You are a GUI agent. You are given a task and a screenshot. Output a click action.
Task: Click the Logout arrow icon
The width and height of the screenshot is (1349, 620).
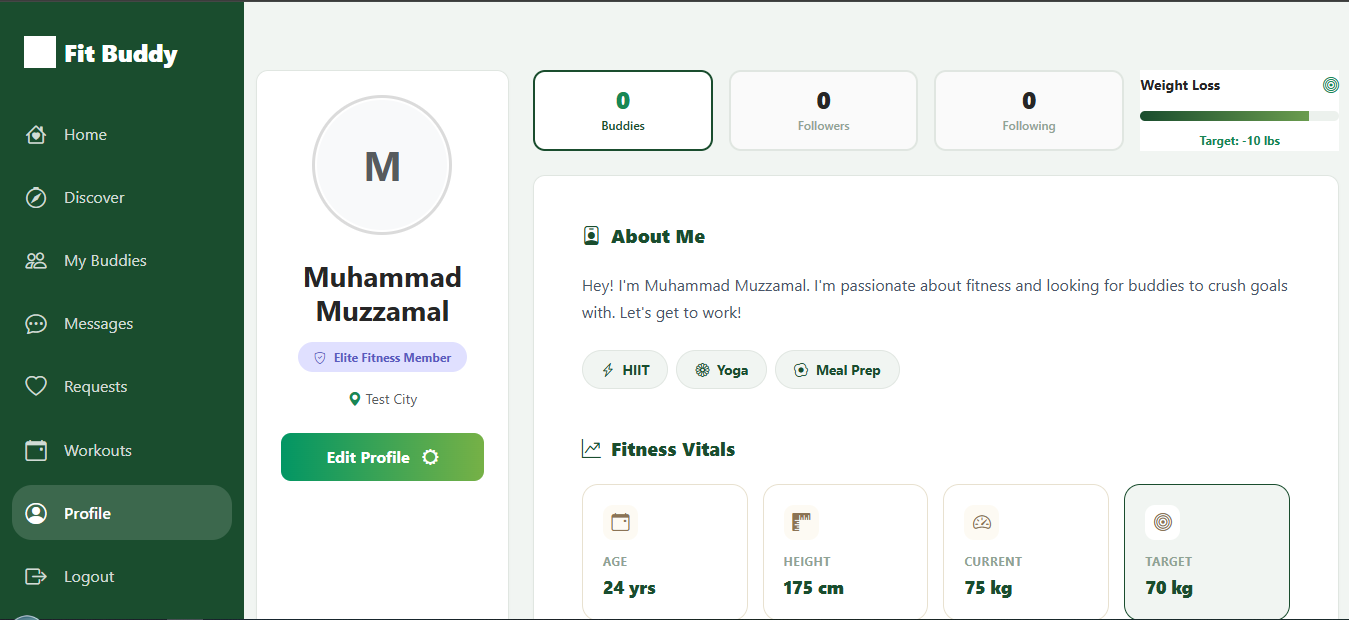coord(36,577)
